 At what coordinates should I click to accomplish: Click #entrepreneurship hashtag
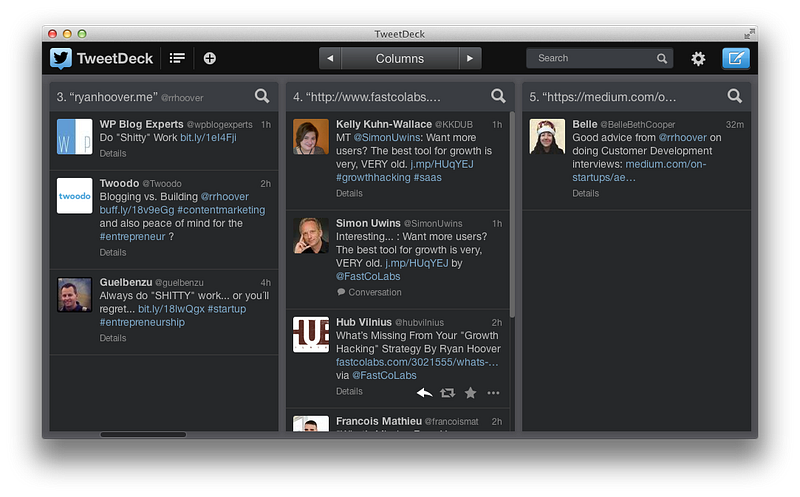coord(142,322)
